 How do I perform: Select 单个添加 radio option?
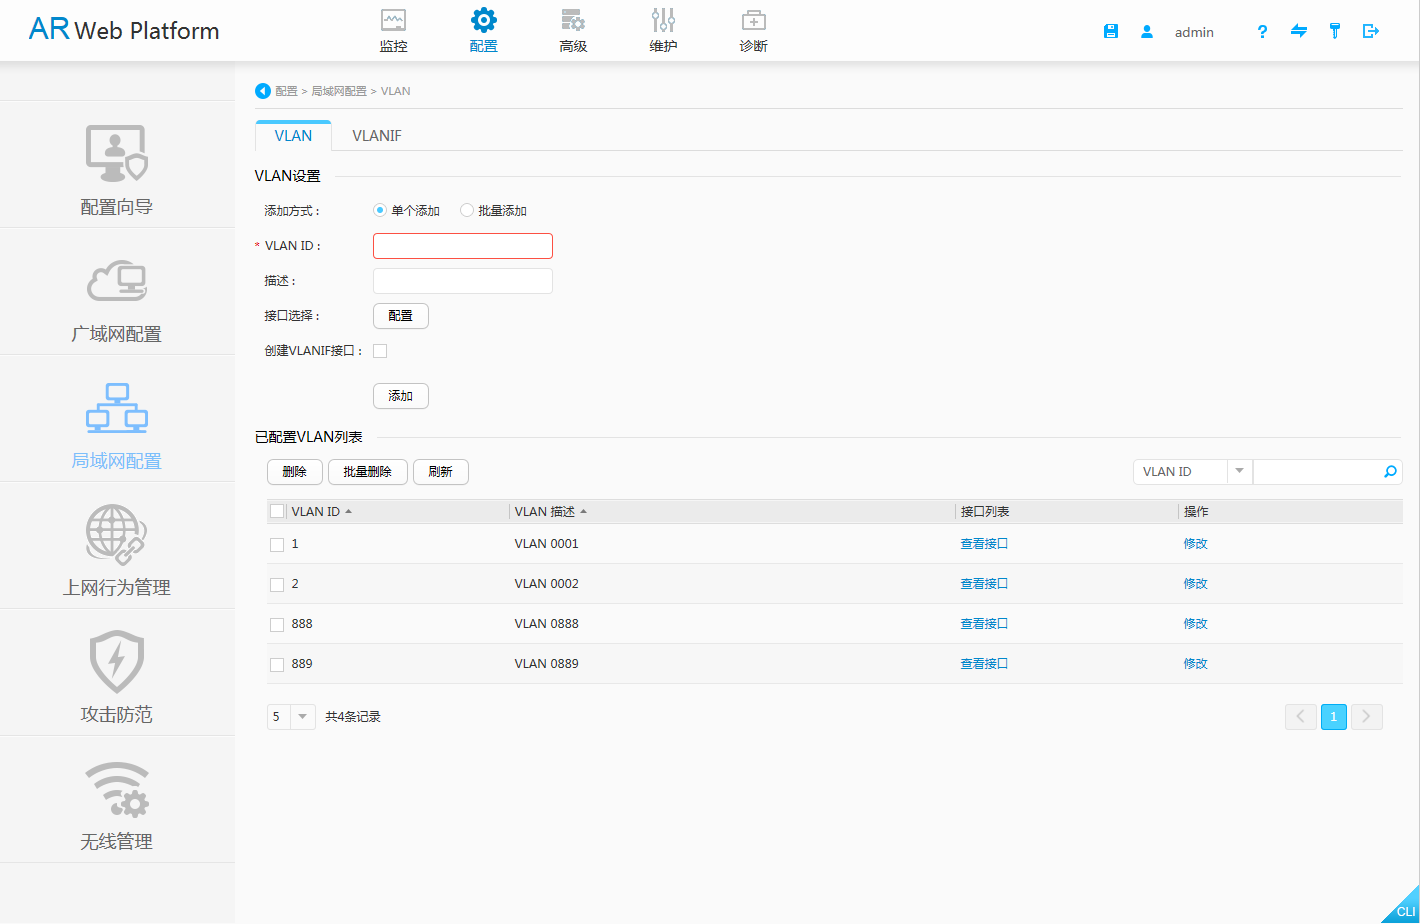[380, 211]
